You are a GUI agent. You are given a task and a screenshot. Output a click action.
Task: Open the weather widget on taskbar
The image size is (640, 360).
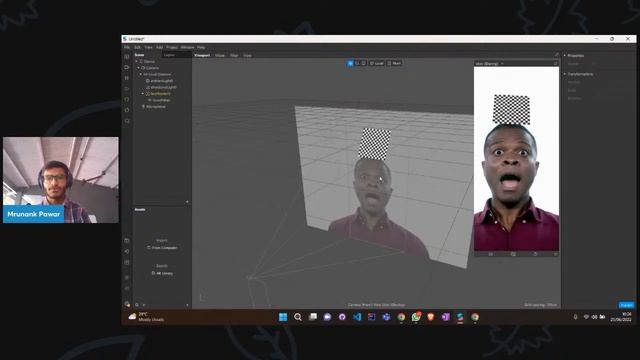pos(146,317)
